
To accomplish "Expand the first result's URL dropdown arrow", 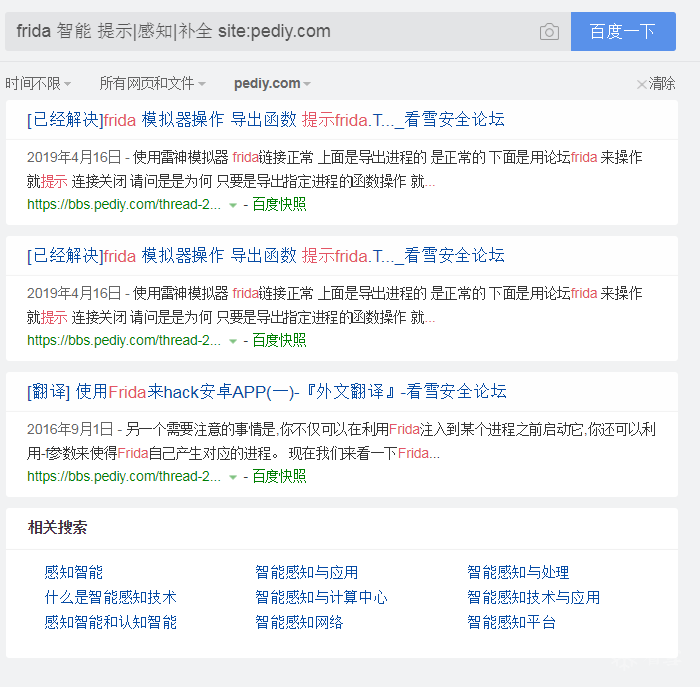I will 233,205.
